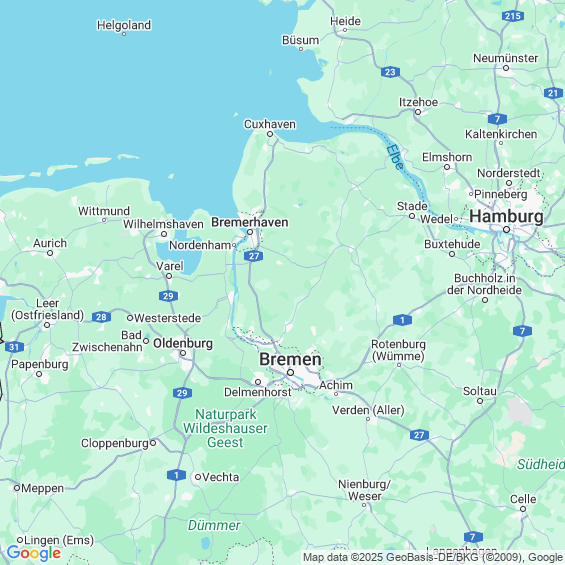This screenshot has width=565, height=565.
Task: Click the Bremen city marker
Action: point(290,372)
